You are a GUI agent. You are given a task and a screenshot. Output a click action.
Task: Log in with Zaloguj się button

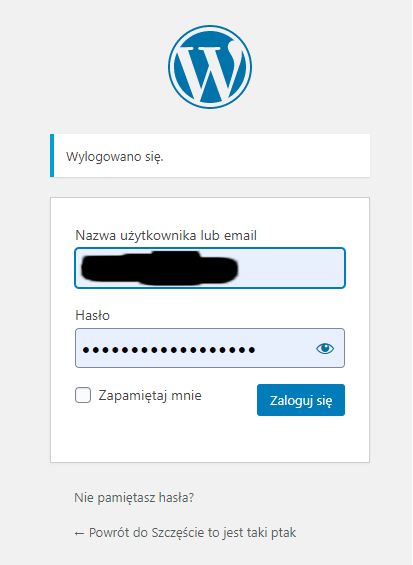301,400
